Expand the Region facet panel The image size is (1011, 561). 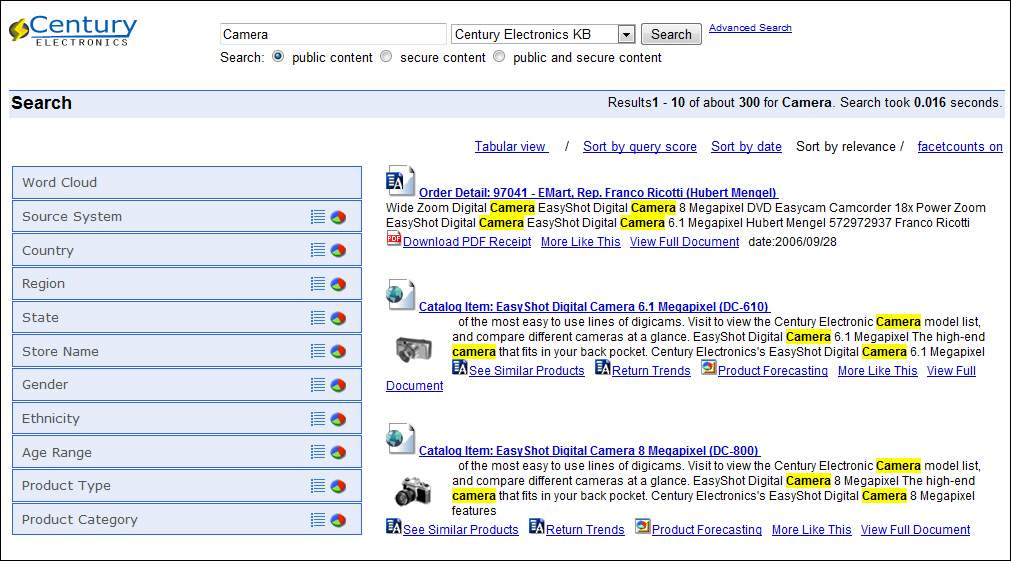pos(187,284)
